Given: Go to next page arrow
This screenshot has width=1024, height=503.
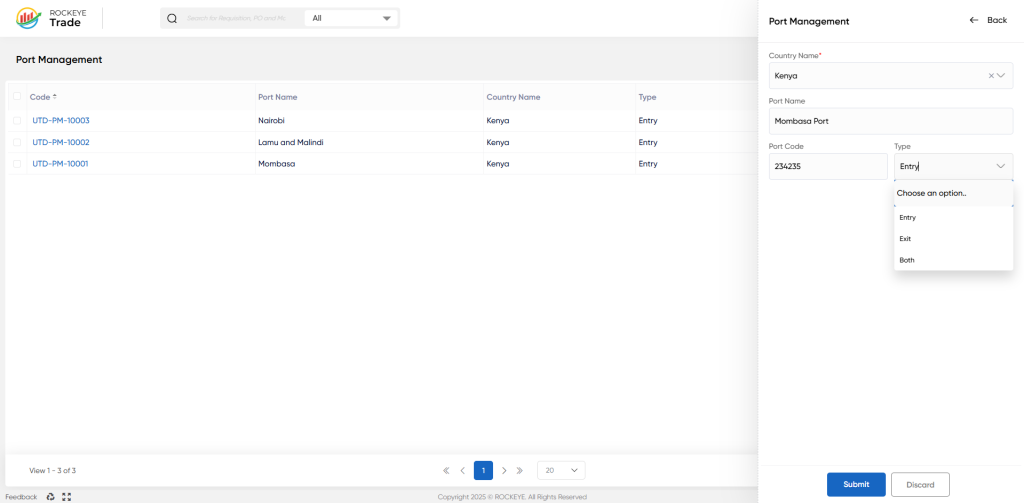Looking at the screenshot, I should click(x=504, y=470).
